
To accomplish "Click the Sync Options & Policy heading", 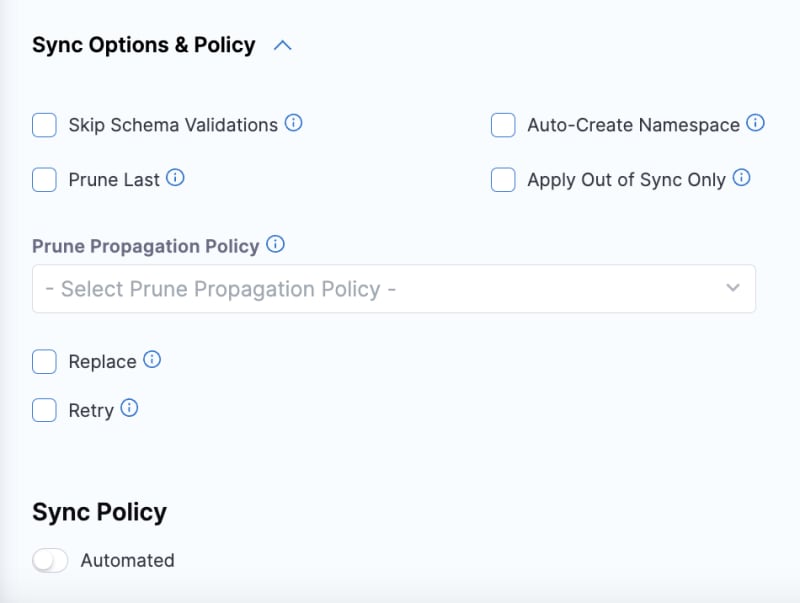I will pos(144,46).
